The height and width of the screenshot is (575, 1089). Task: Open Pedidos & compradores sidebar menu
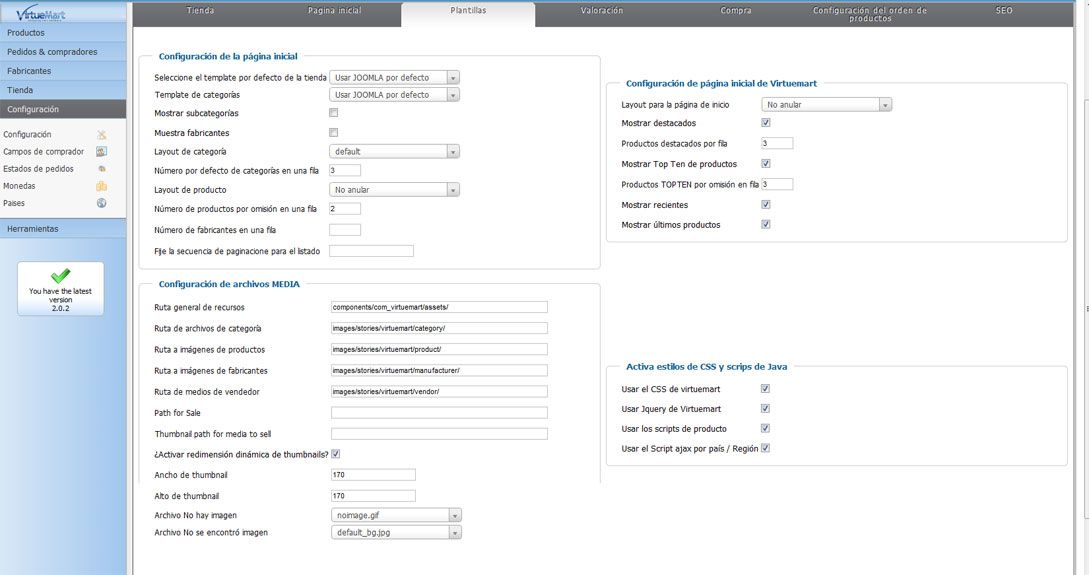(63, 52)
